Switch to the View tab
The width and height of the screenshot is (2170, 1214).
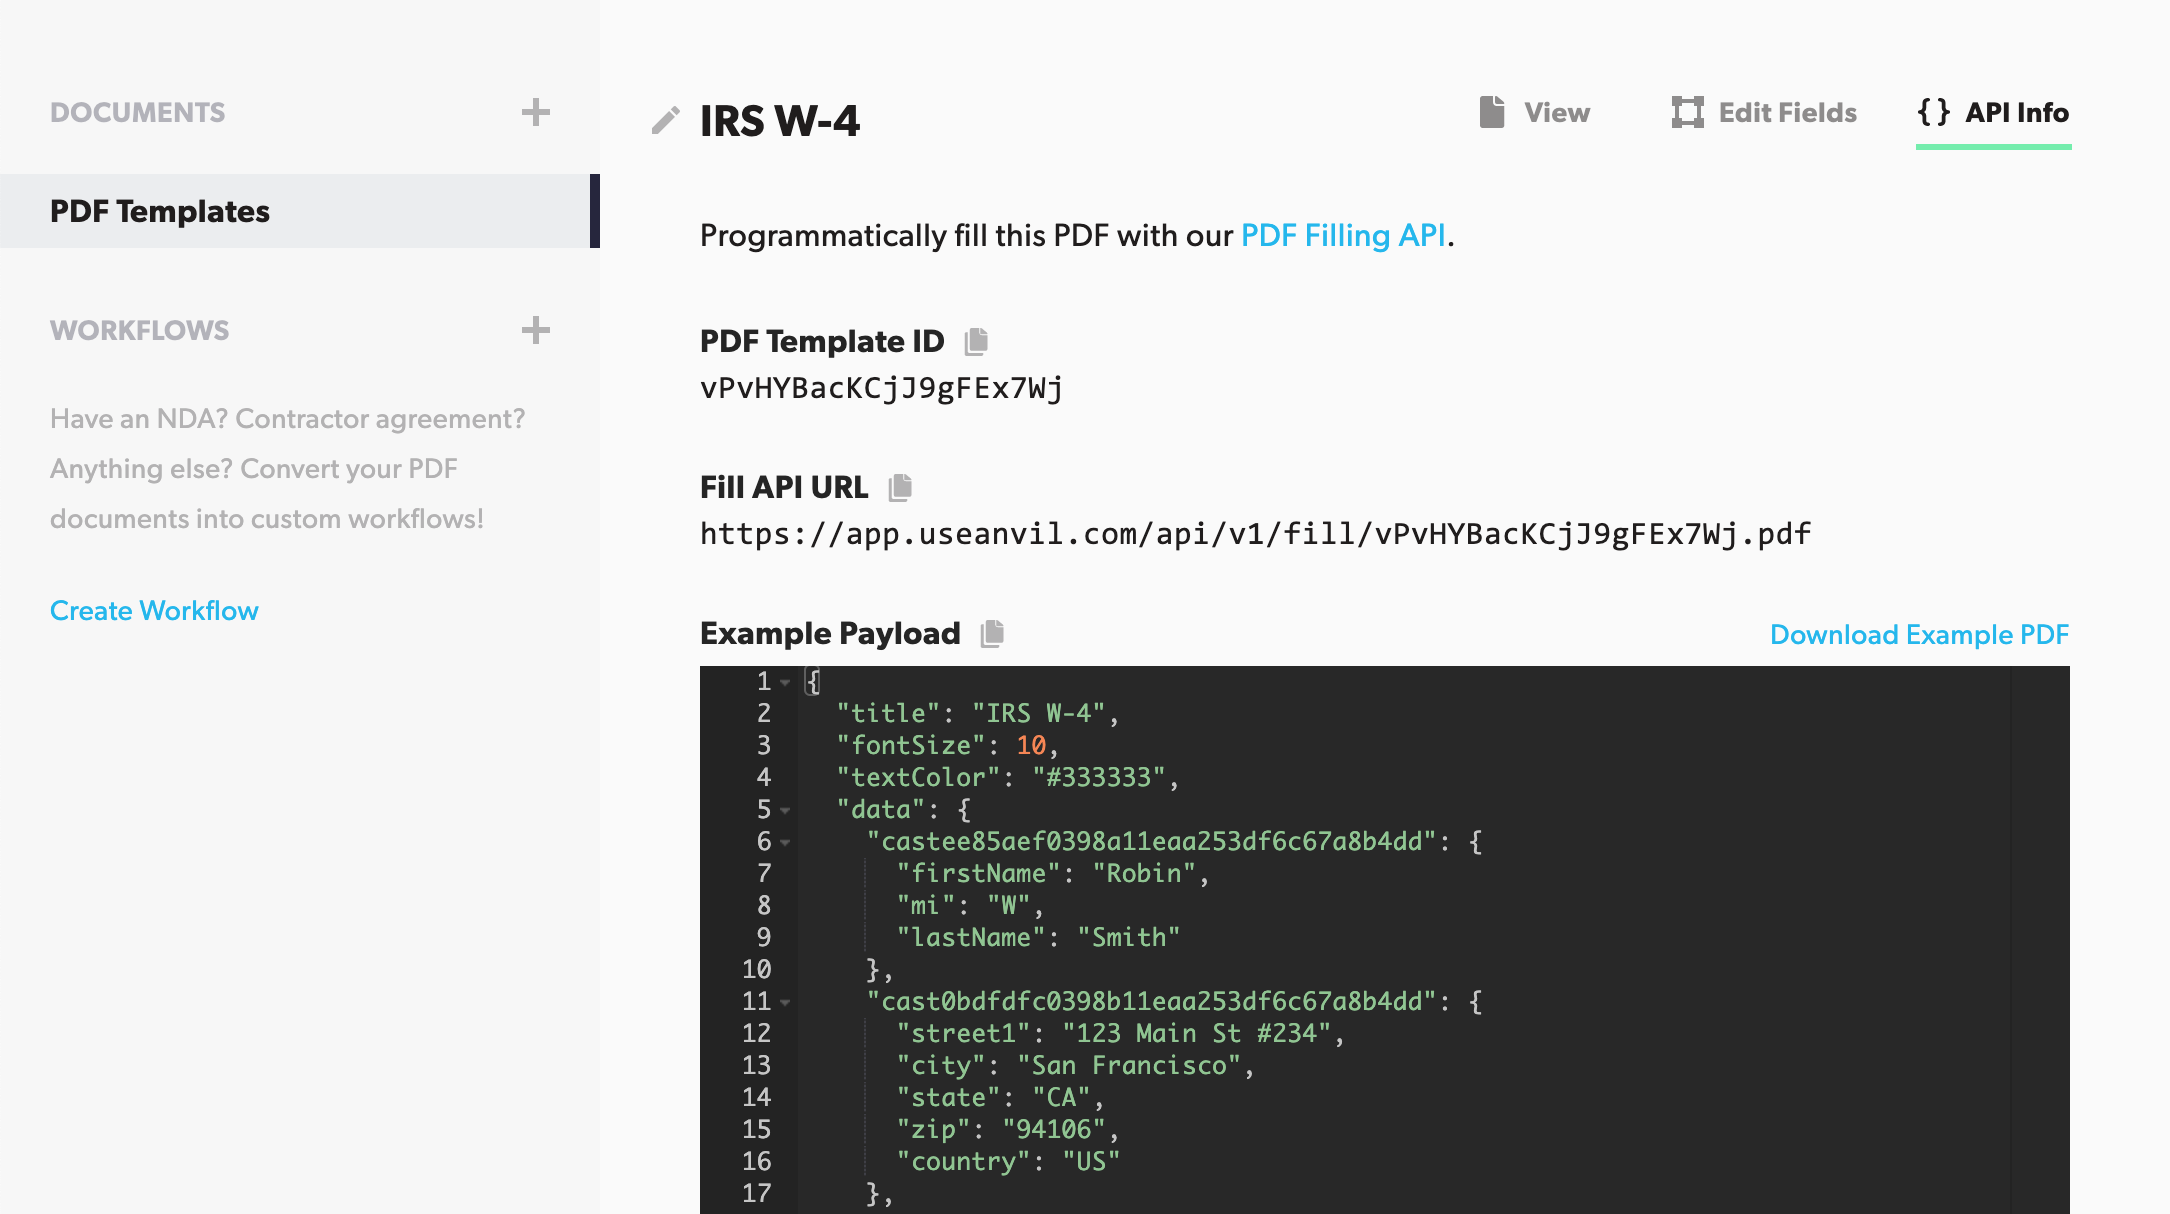1535,112
